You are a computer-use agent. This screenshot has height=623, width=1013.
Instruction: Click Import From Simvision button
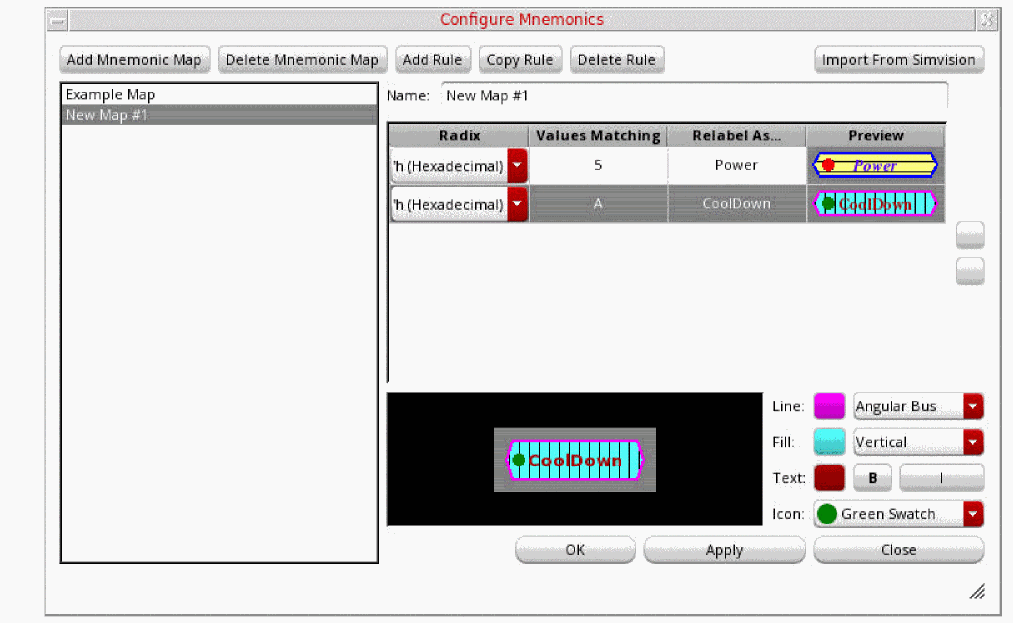point(898,60)
